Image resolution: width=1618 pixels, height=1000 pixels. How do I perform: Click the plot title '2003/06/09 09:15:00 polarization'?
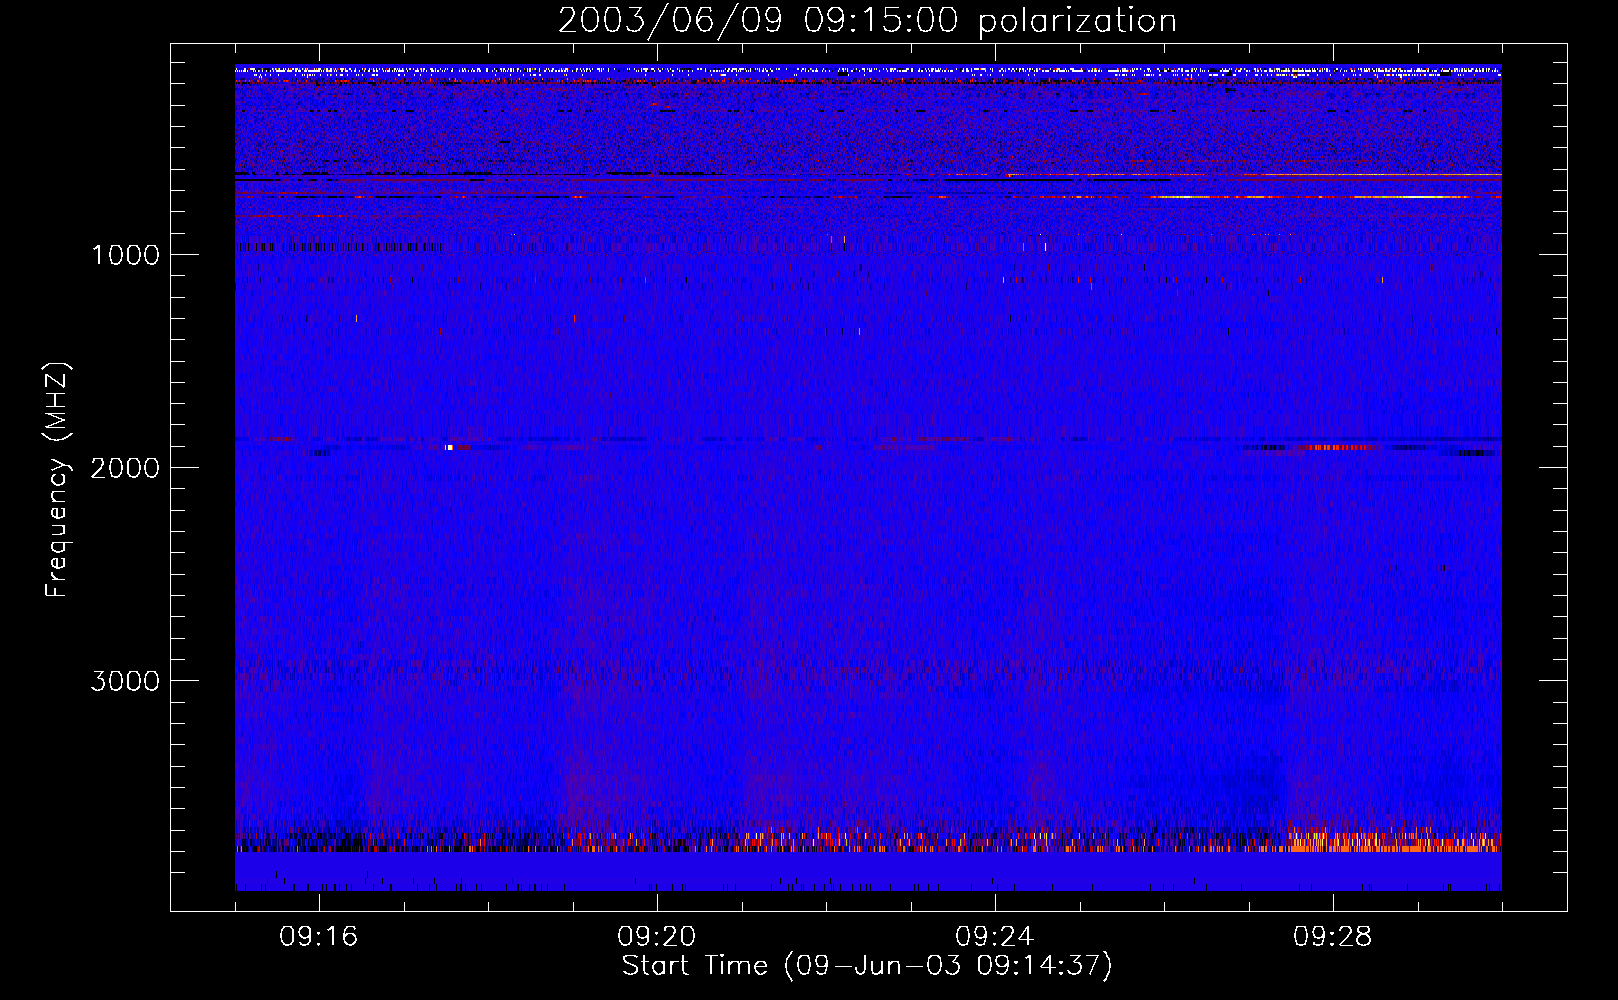pos(867,21)
